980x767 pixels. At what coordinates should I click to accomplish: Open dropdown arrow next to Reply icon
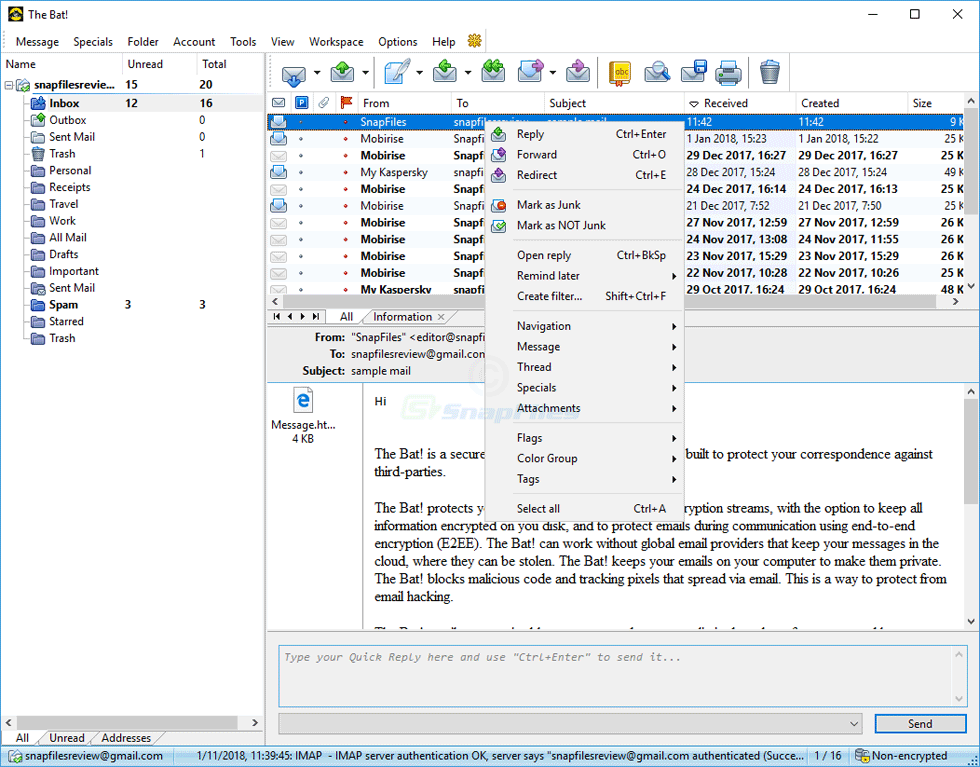click(x=468, y=73)
